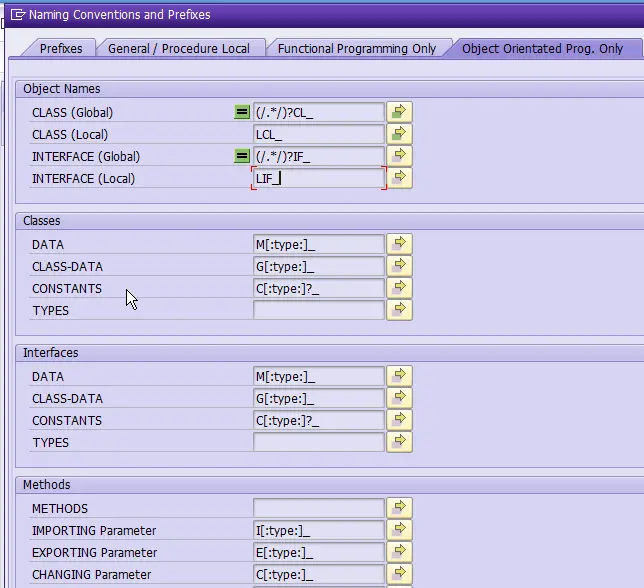Click the empty Interfaces TYPES field
Image resolution: width=644 pixels, height=588 pixels.
[319, 442]
